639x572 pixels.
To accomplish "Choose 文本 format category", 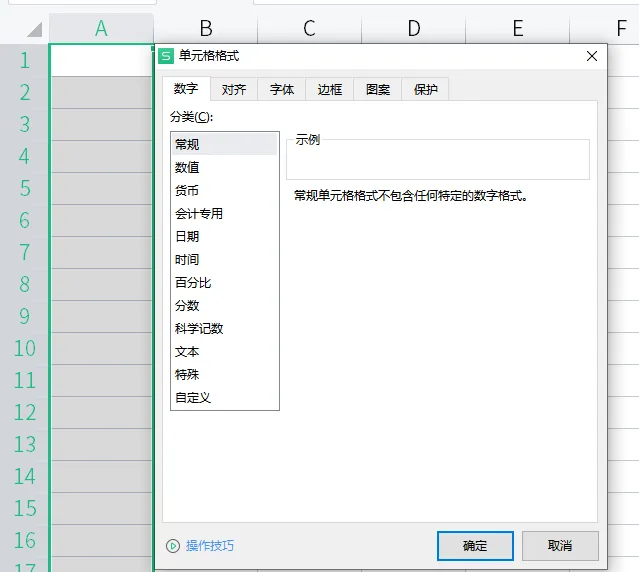I will click(x=225, y=352).
